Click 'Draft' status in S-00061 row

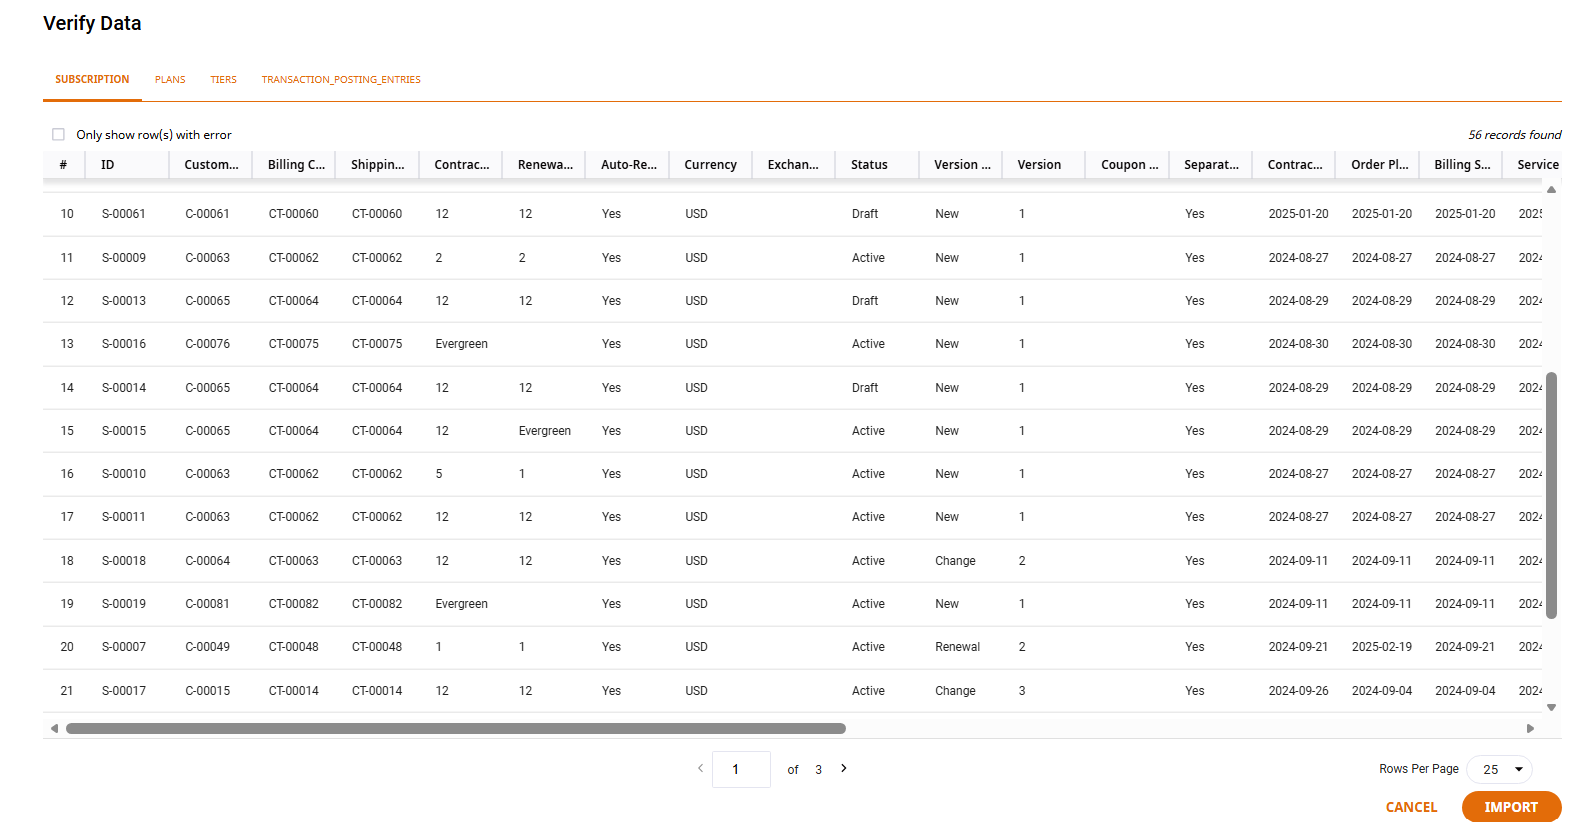click(x=865, y=214)
